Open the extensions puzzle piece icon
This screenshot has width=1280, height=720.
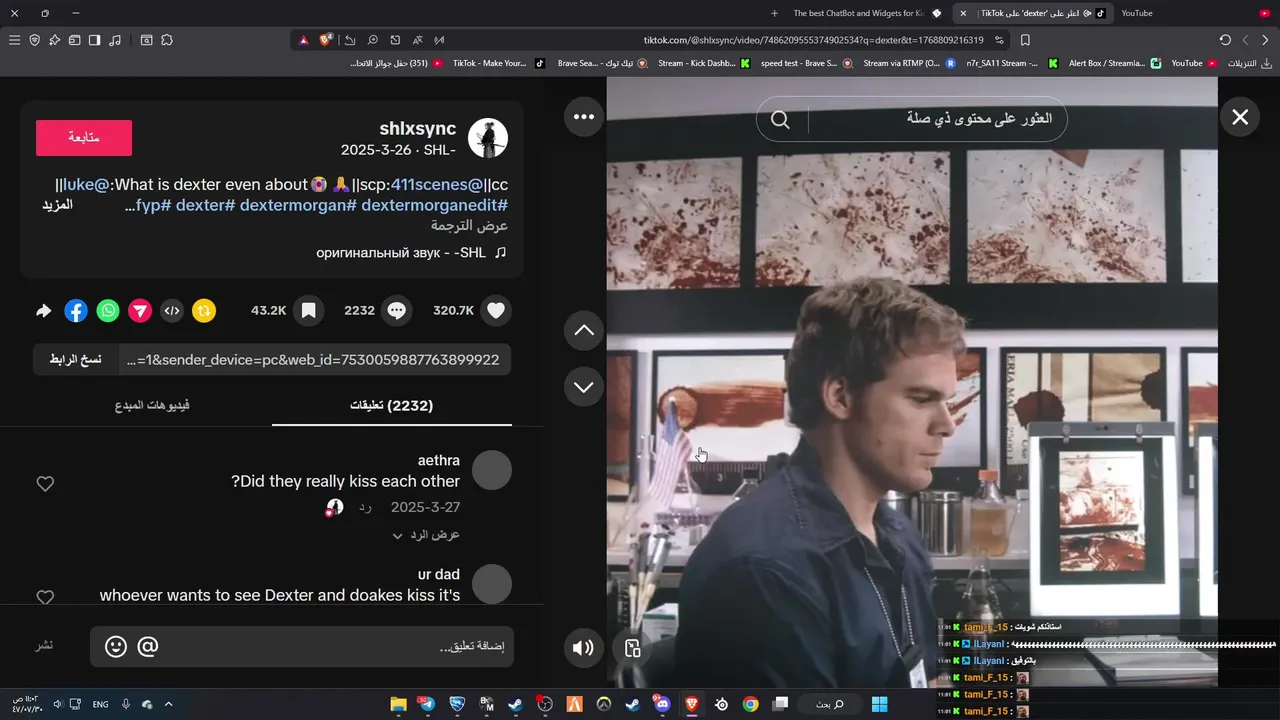pyautogui.click(x=167, y=40)
